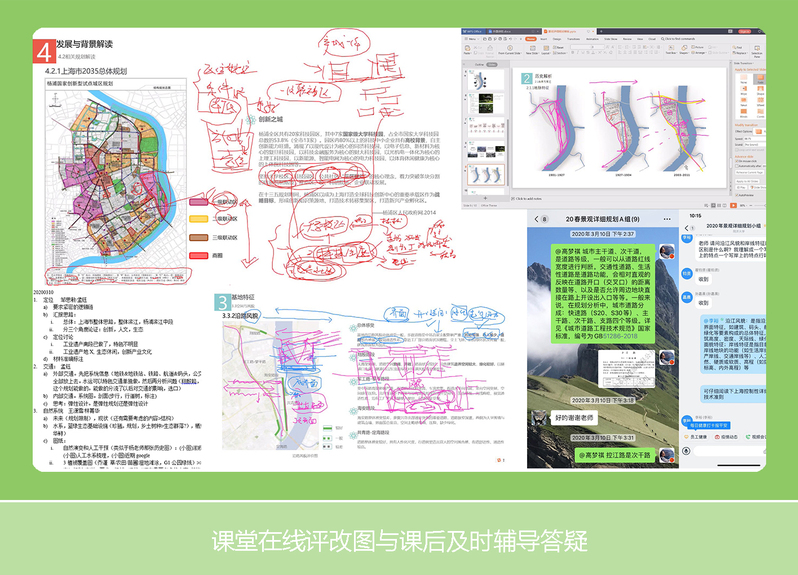Switch to normal view in status bar

(x=713, y=206)
